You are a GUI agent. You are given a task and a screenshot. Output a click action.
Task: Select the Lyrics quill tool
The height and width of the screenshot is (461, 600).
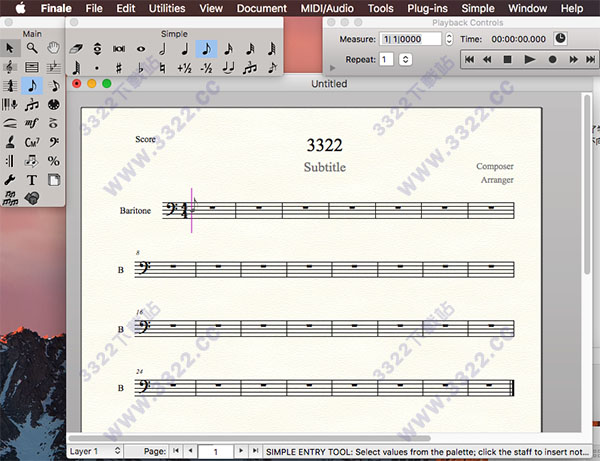[x=10, y=142]
